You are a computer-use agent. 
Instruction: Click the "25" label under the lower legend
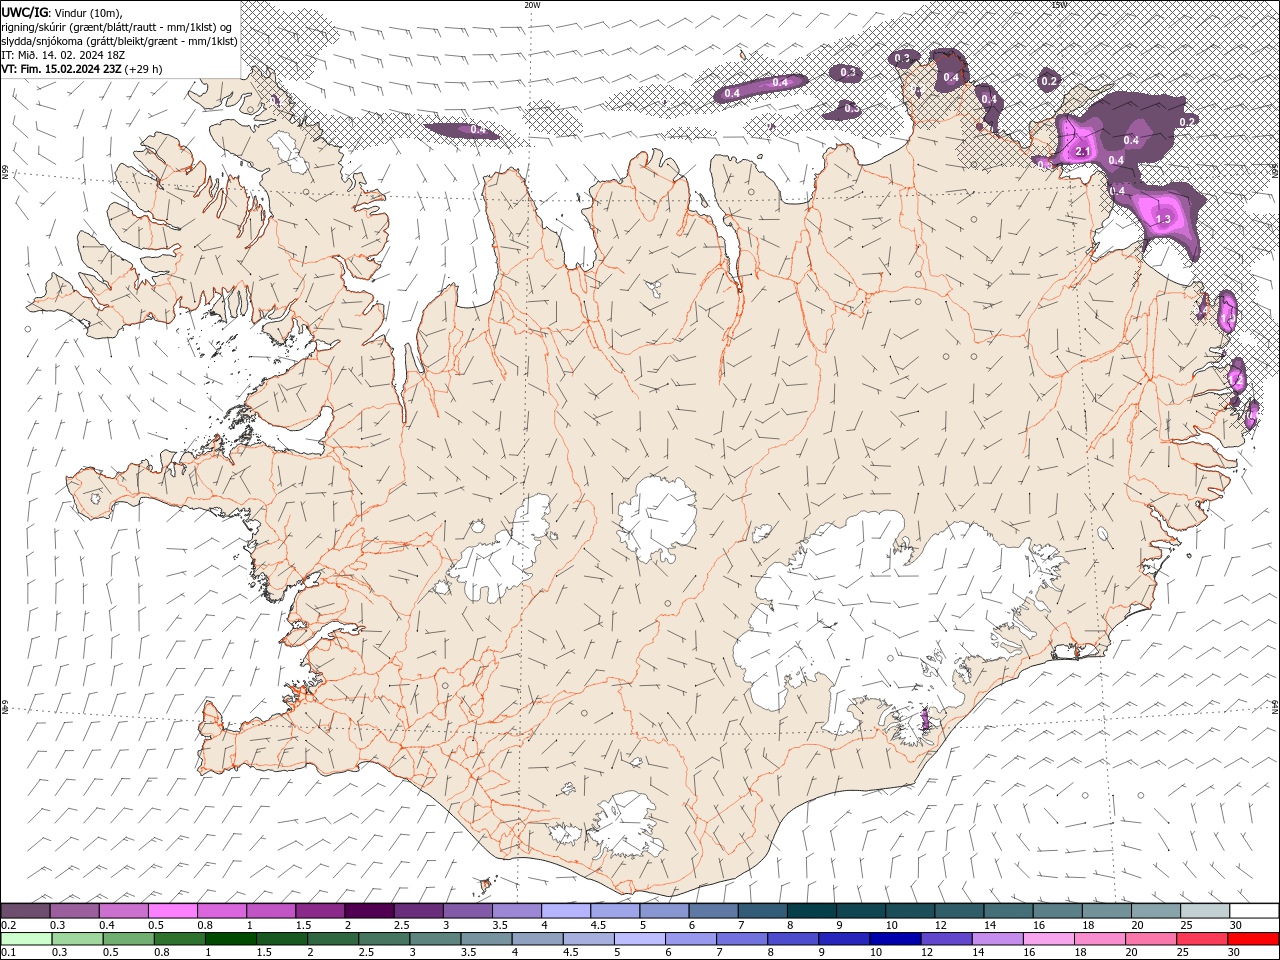point(1183,953)
